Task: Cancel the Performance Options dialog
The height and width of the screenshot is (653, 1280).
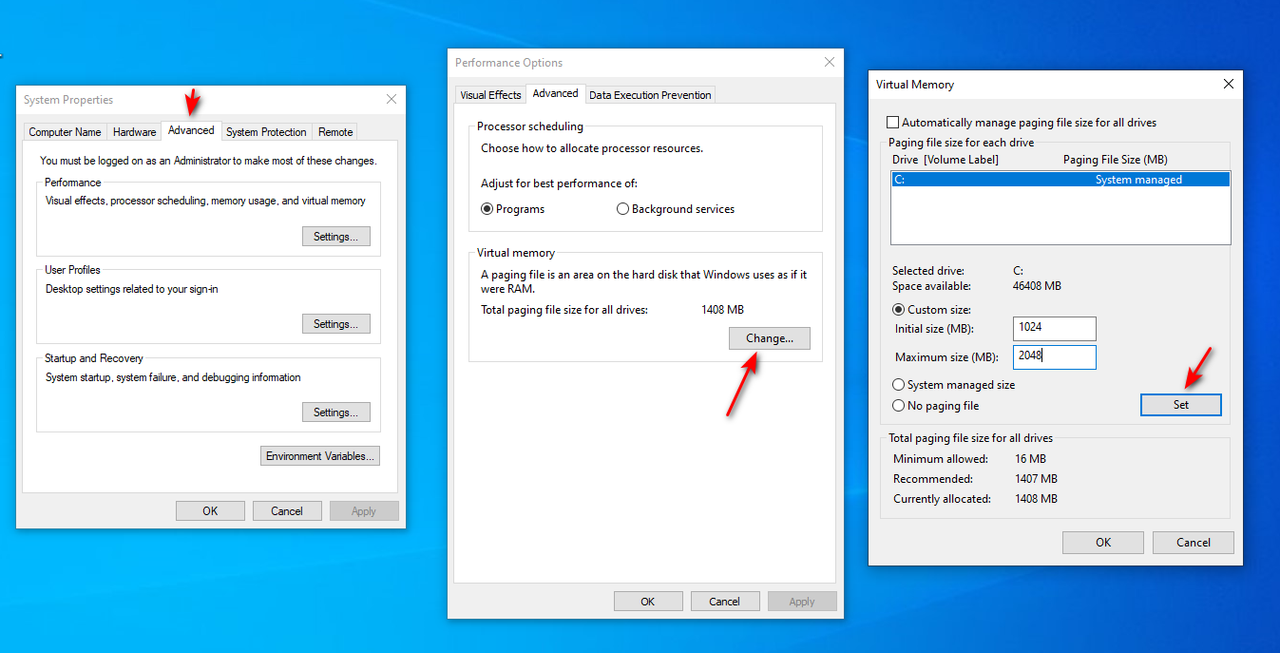Action: [724, 601]
